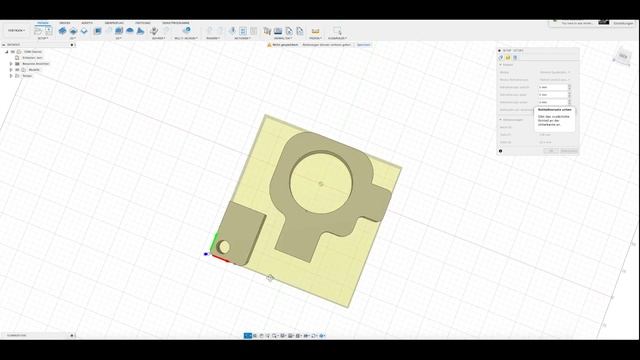This screenshot has height=360, width=640.
Task: Open the tool library from Verwalten
Action: (x=267, y=31)
